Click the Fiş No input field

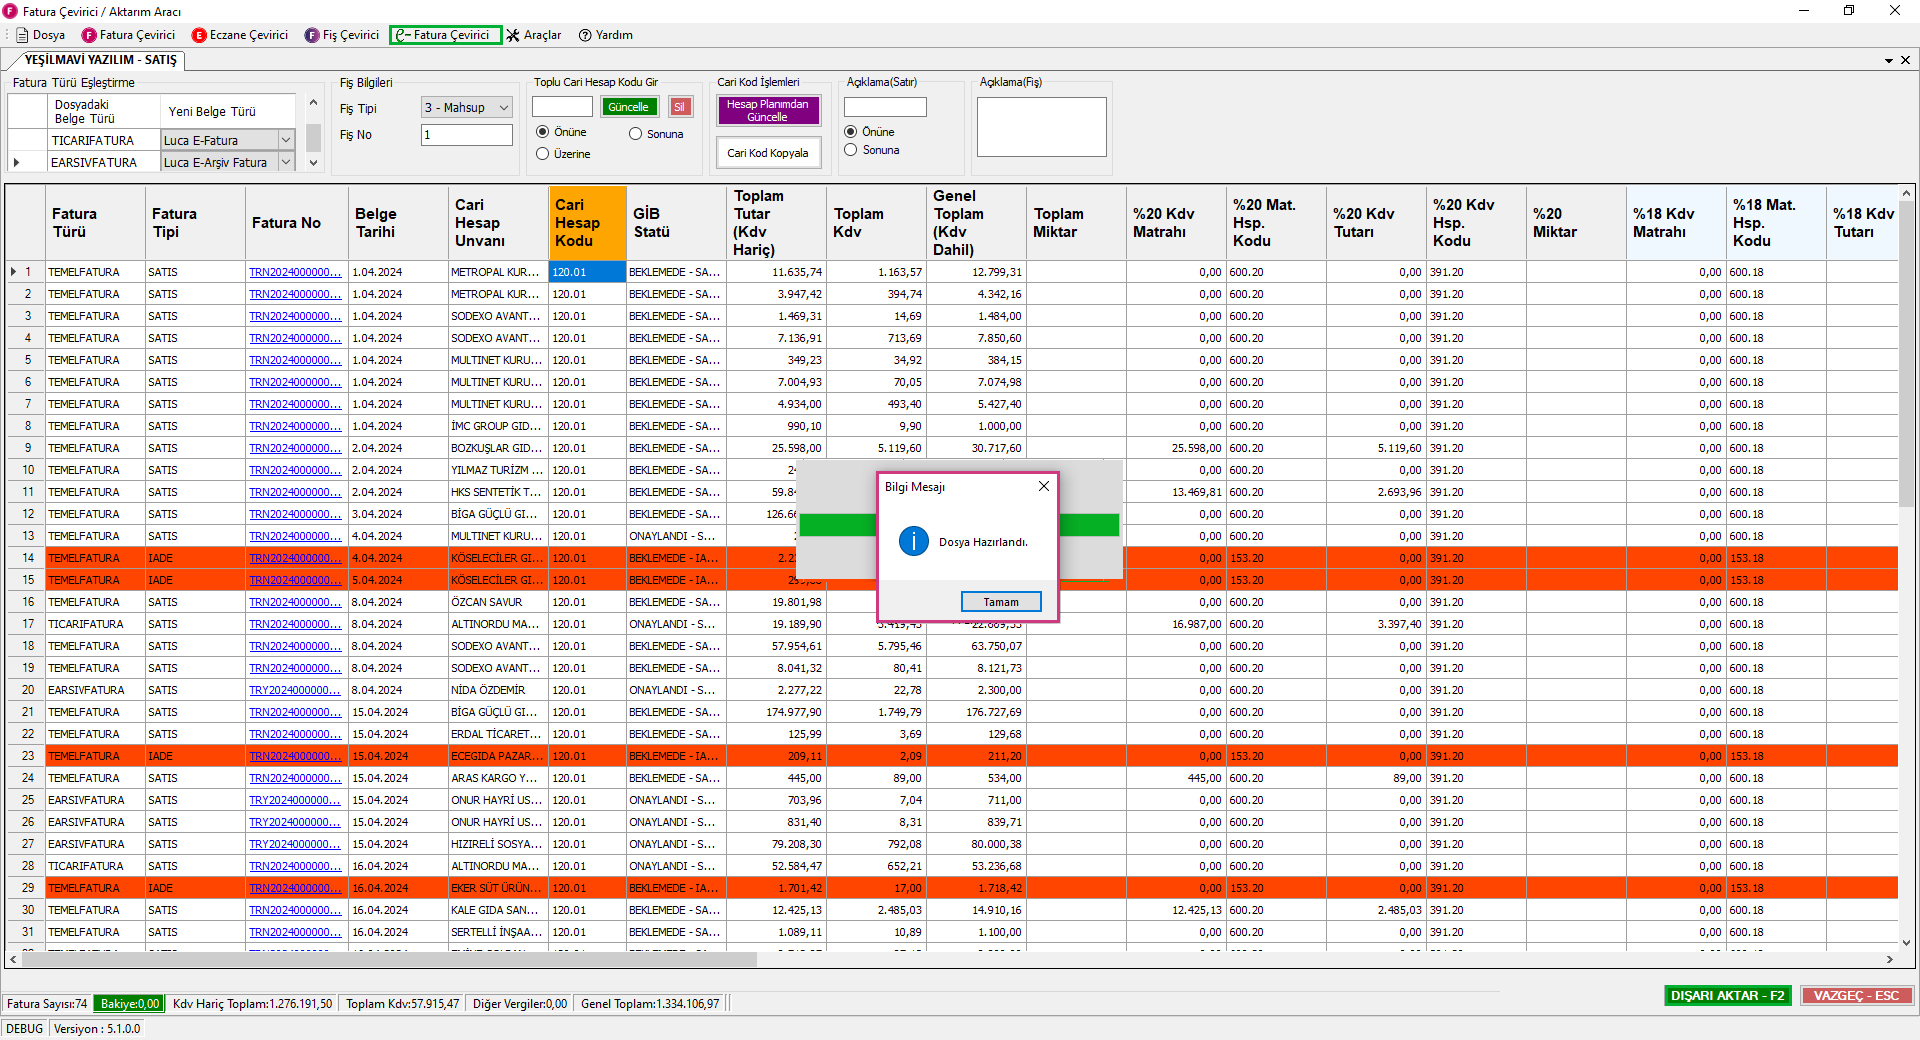(x=466, y=135)
